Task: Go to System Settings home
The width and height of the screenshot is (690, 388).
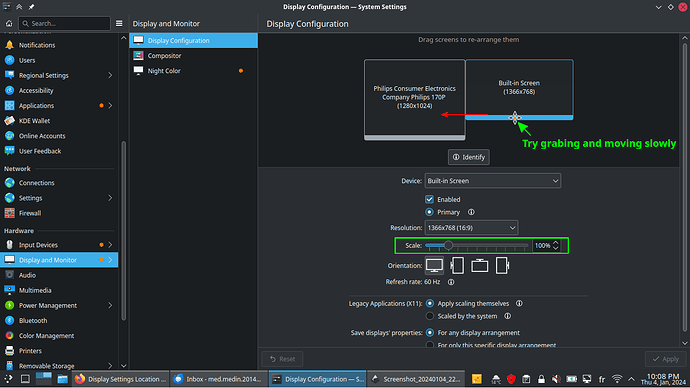Action: point(9,23)
